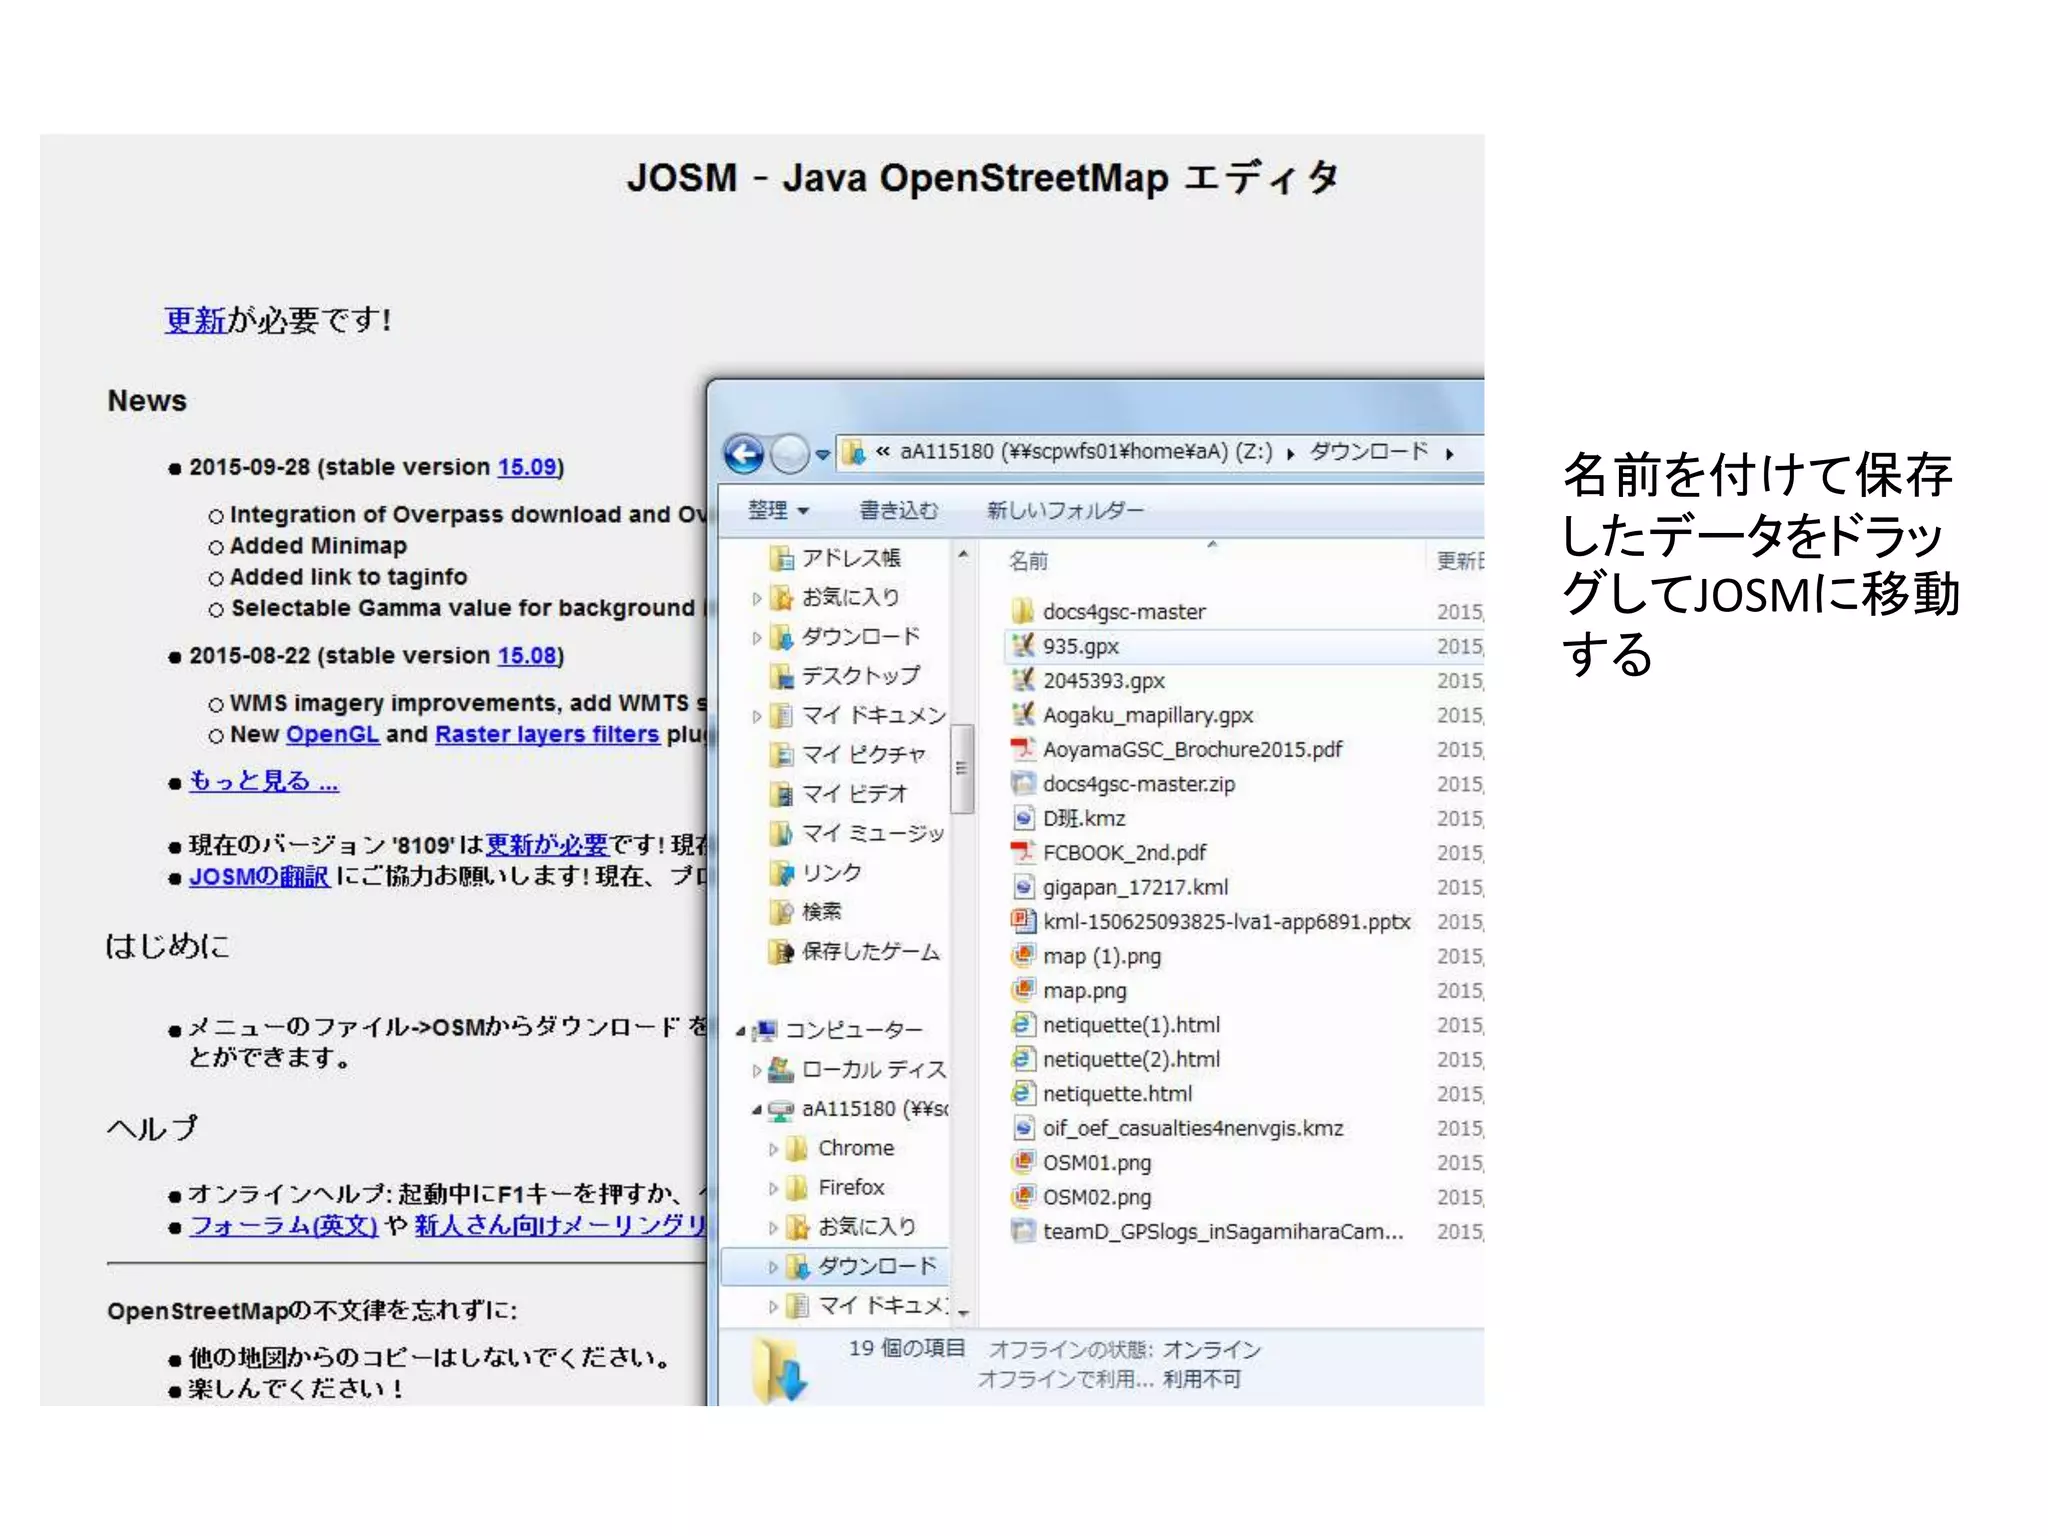Select マイ ピクチャ in navigation tree
The image size is (2048, 1536).
[x=863, y=754]
